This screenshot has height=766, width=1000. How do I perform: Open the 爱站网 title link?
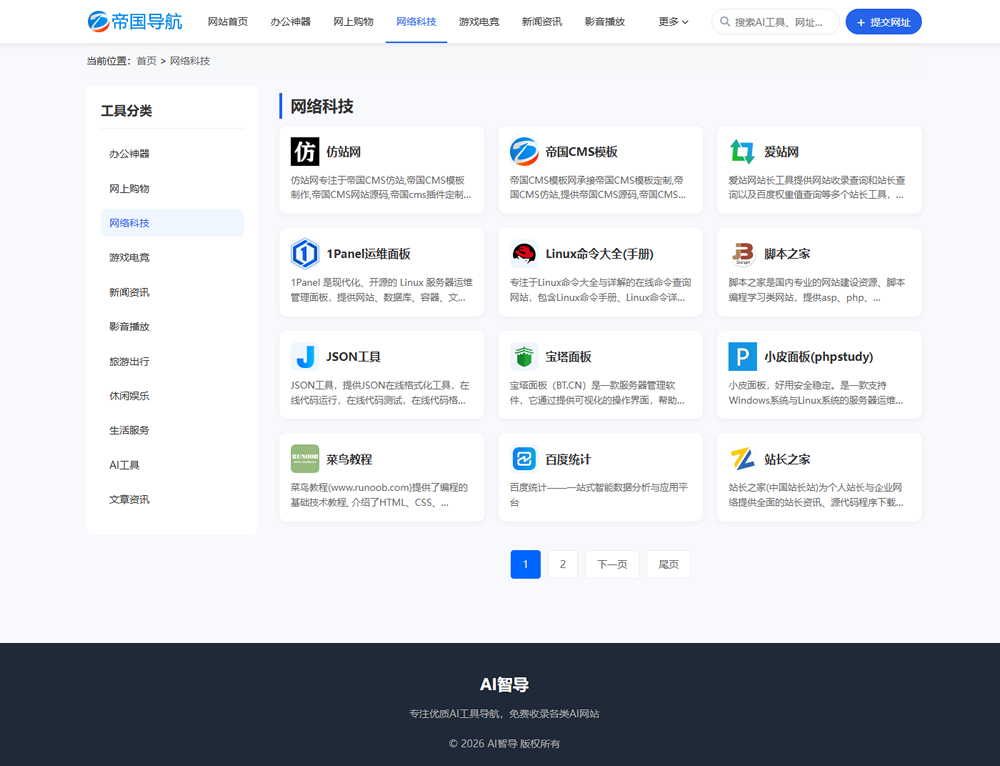click(x=781, y=152)
